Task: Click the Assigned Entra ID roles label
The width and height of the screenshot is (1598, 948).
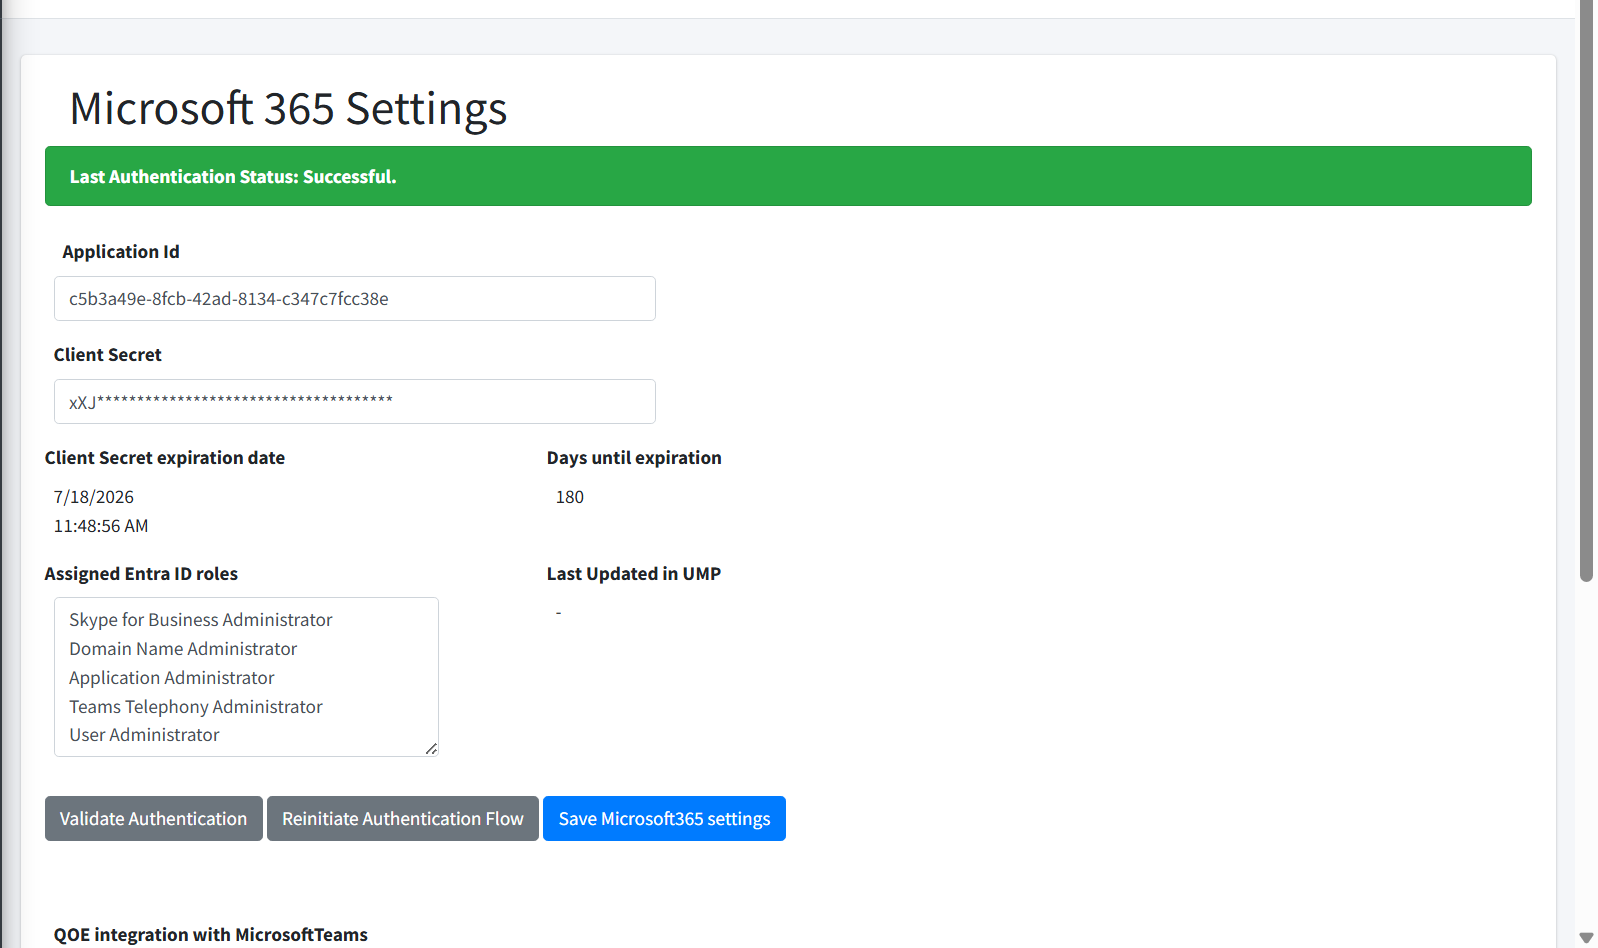Action: pyautogui.click(x=141, y=574)
